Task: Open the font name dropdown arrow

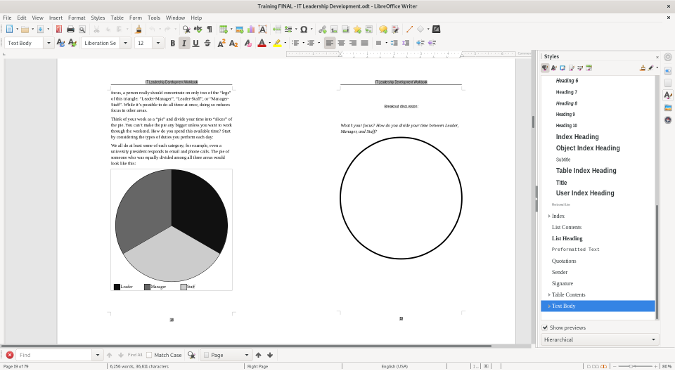Action: coord(125,43)
